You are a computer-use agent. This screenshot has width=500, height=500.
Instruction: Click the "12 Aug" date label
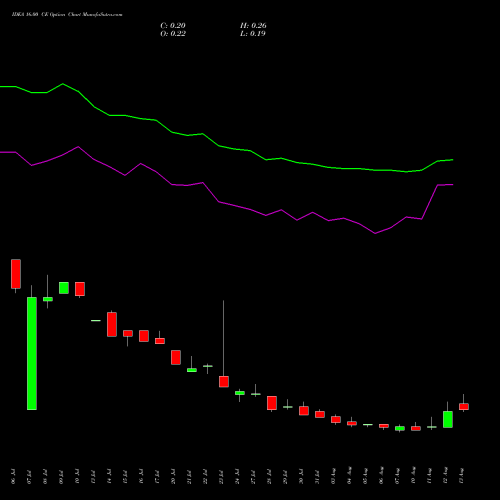pos(445,476)
